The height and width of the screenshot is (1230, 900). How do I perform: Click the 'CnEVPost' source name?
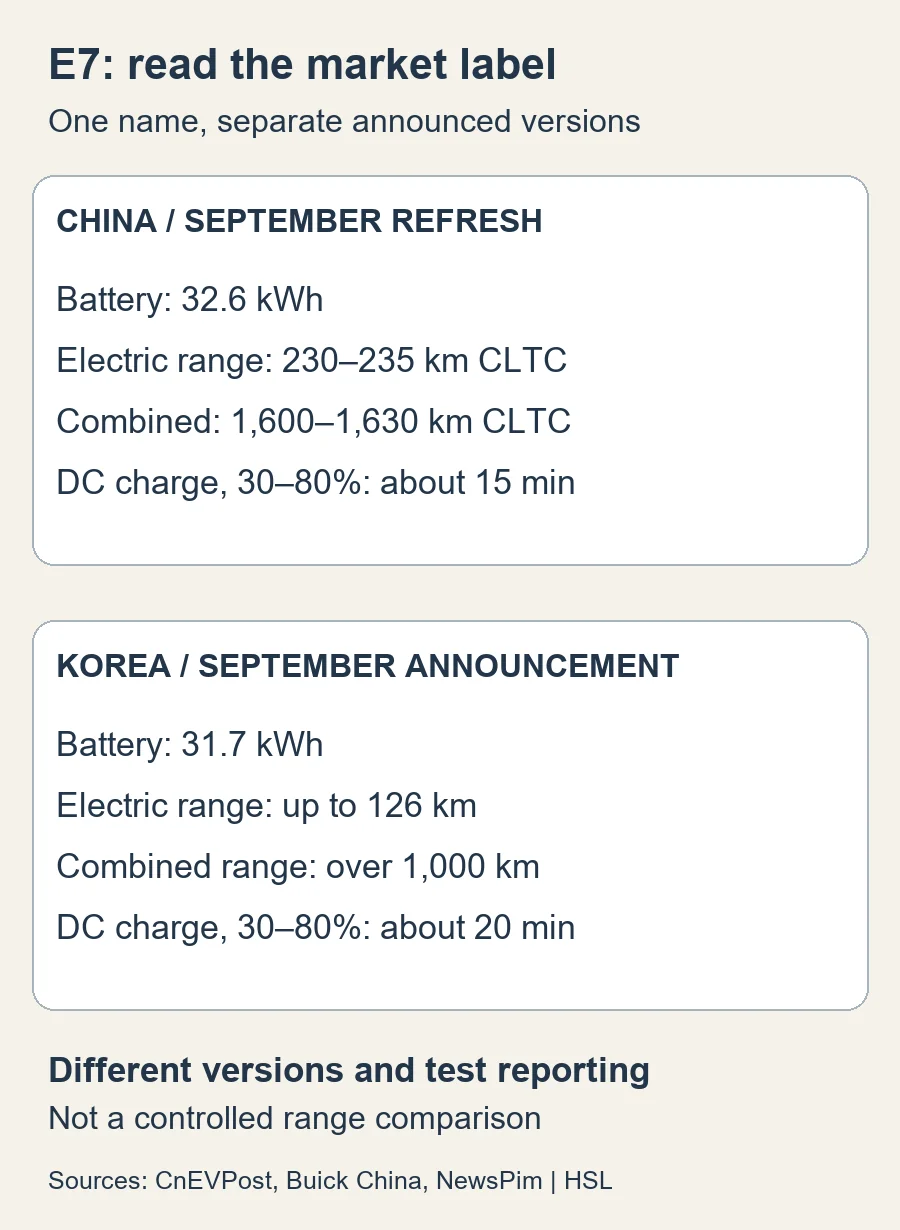[214, 1180]
